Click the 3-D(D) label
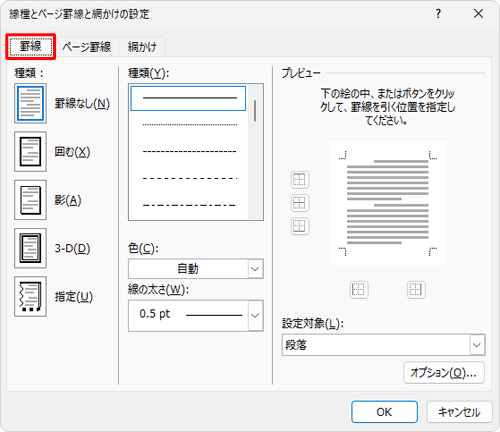Image resolution: width=500 pixels, height=432 pixels. point(72,249)
